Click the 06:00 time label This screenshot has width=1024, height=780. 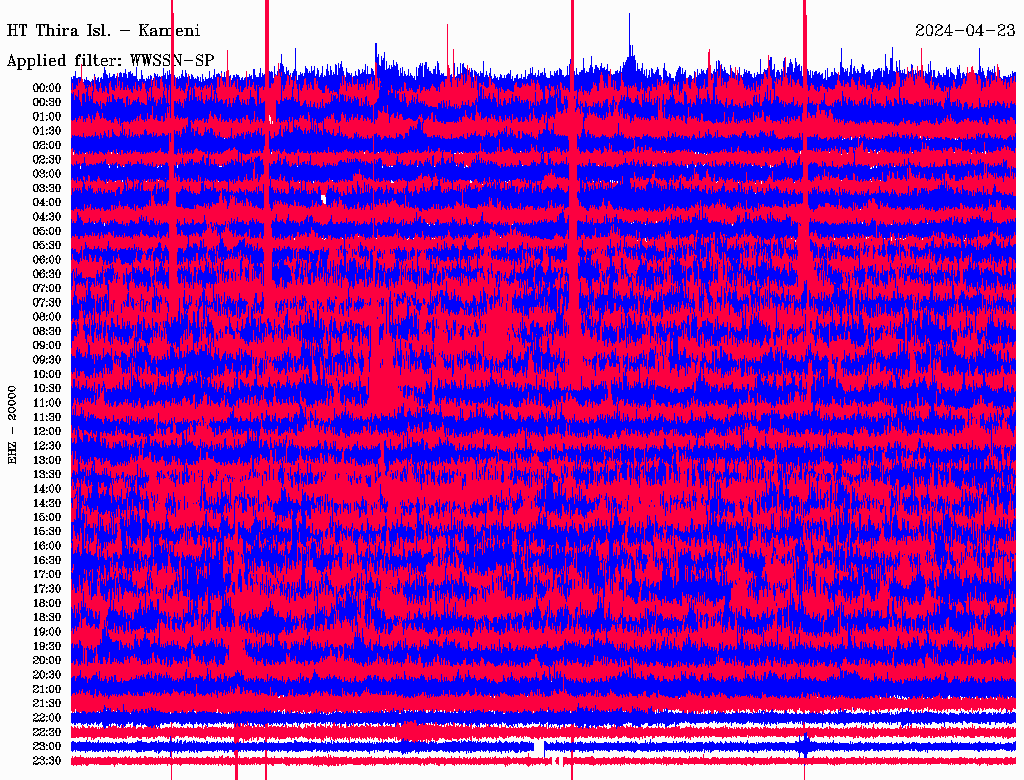47,260
